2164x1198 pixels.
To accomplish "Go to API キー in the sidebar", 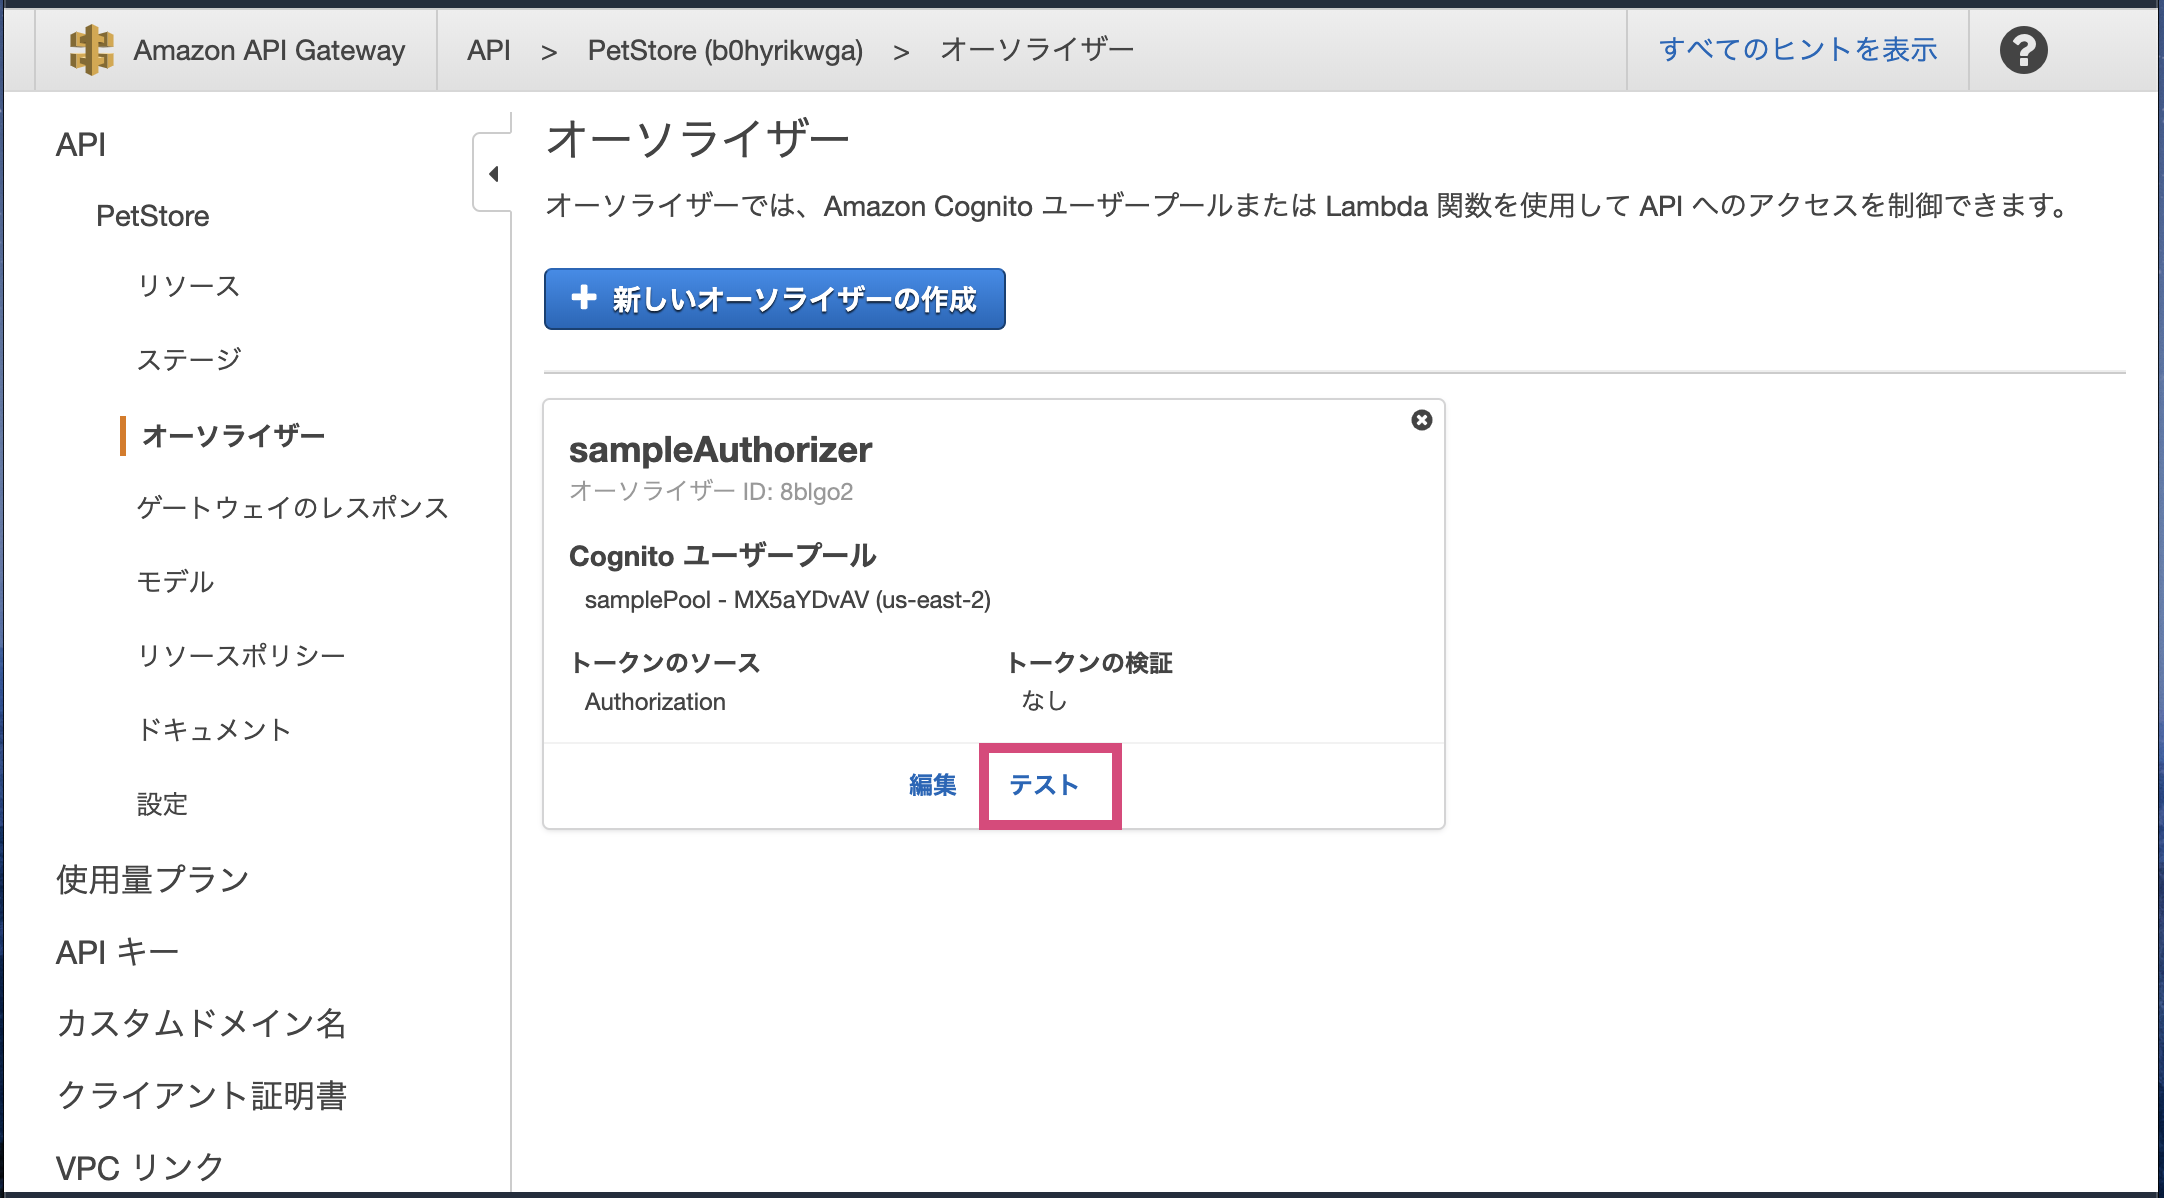I will (x=117, y=952).
